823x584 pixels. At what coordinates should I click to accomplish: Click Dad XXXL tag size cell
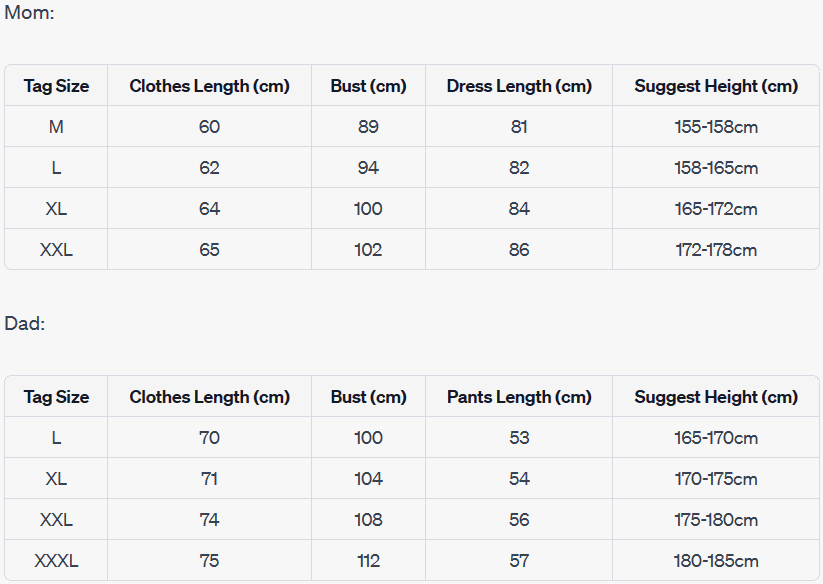click(56, 561)
